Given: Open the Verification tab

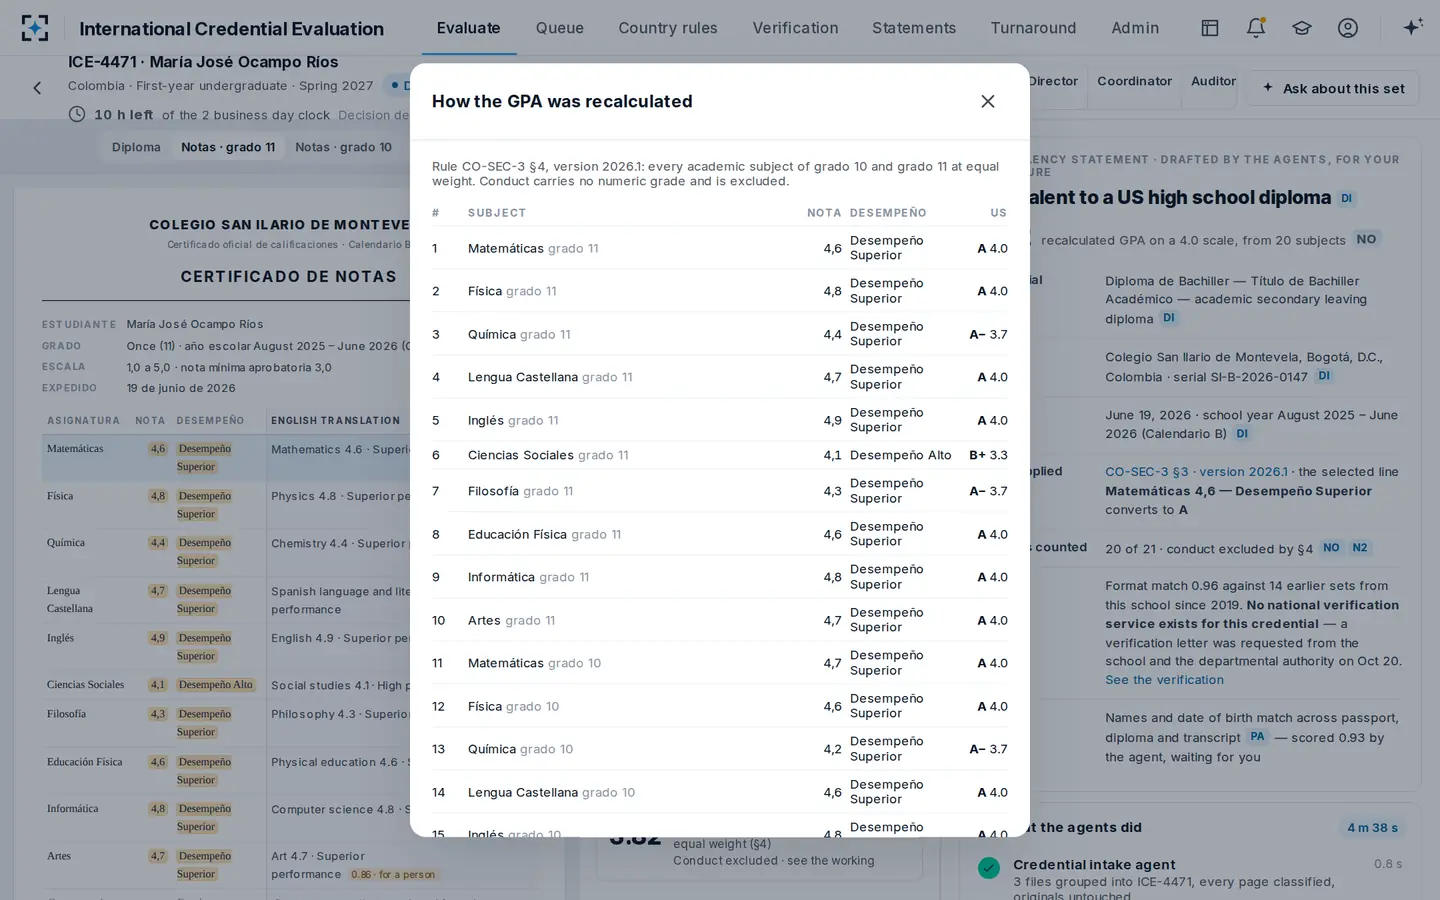Looking at the screenshot, I should 796,28.
